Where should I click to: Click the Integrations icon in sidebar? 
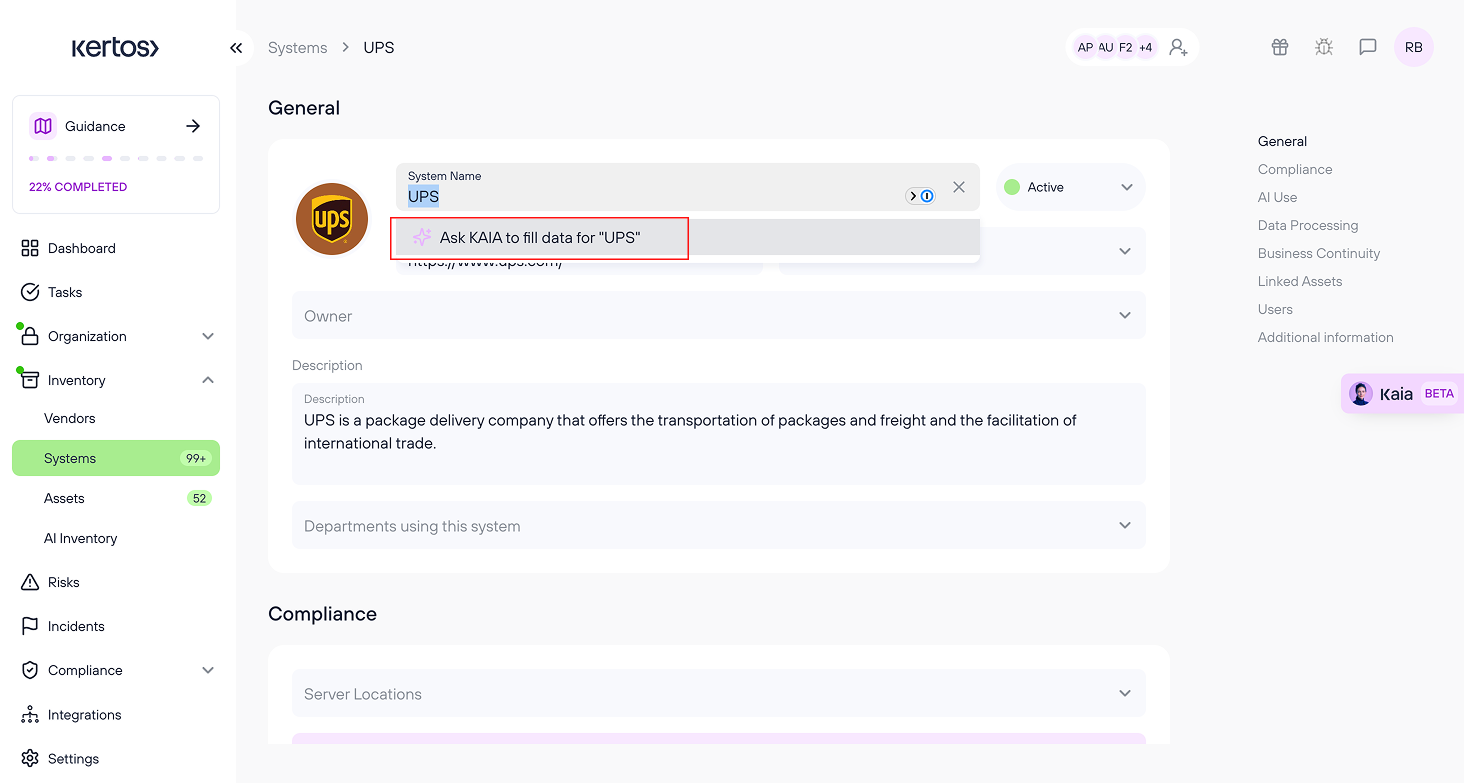click(x=30, y=714)
